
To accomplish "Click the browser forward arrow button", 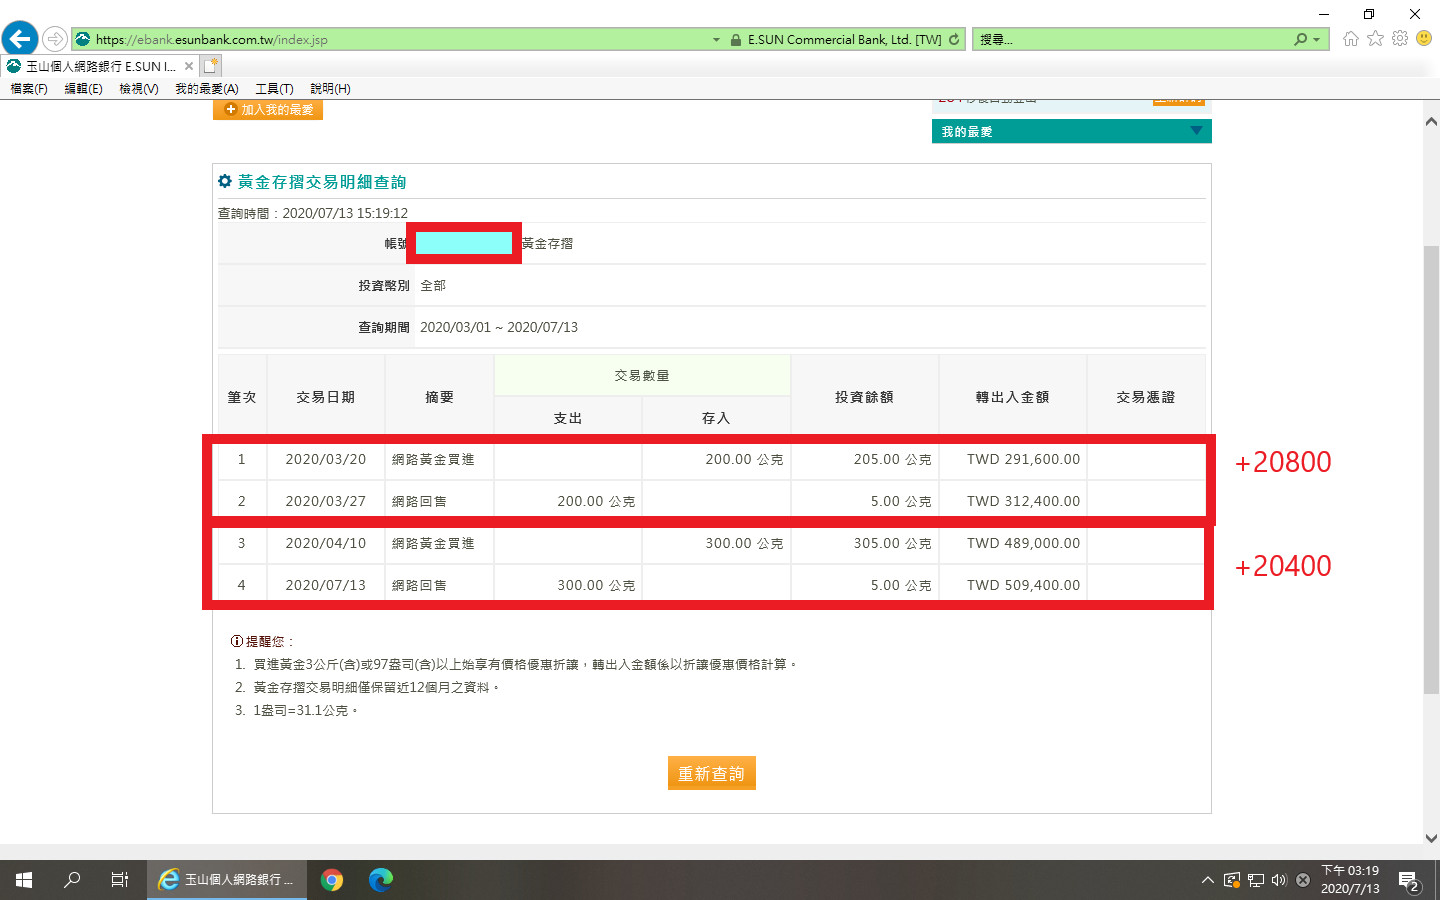I will click(54, 39).
